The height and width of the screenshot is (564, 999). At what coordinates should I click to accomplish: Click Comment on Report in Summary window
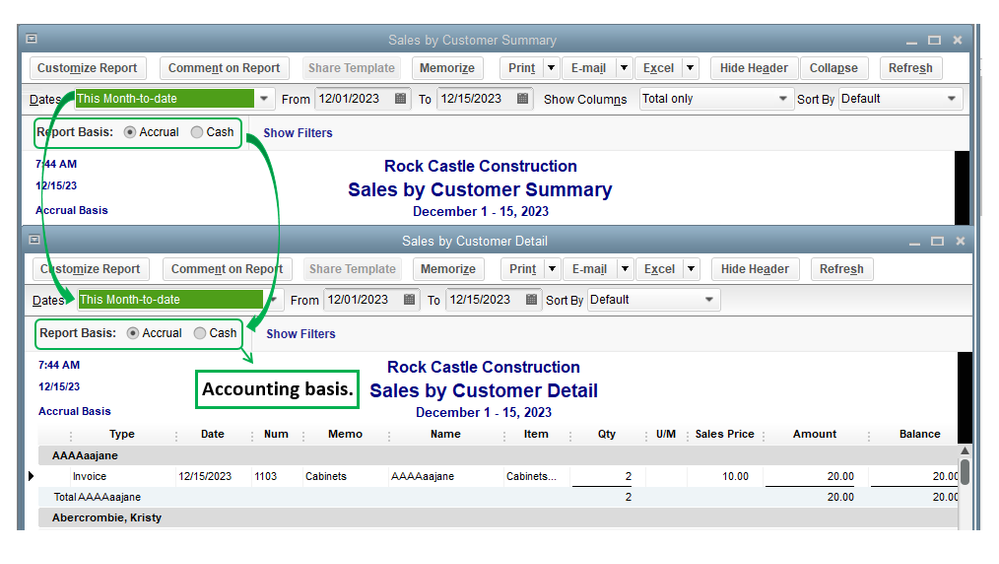coord(224,68)
